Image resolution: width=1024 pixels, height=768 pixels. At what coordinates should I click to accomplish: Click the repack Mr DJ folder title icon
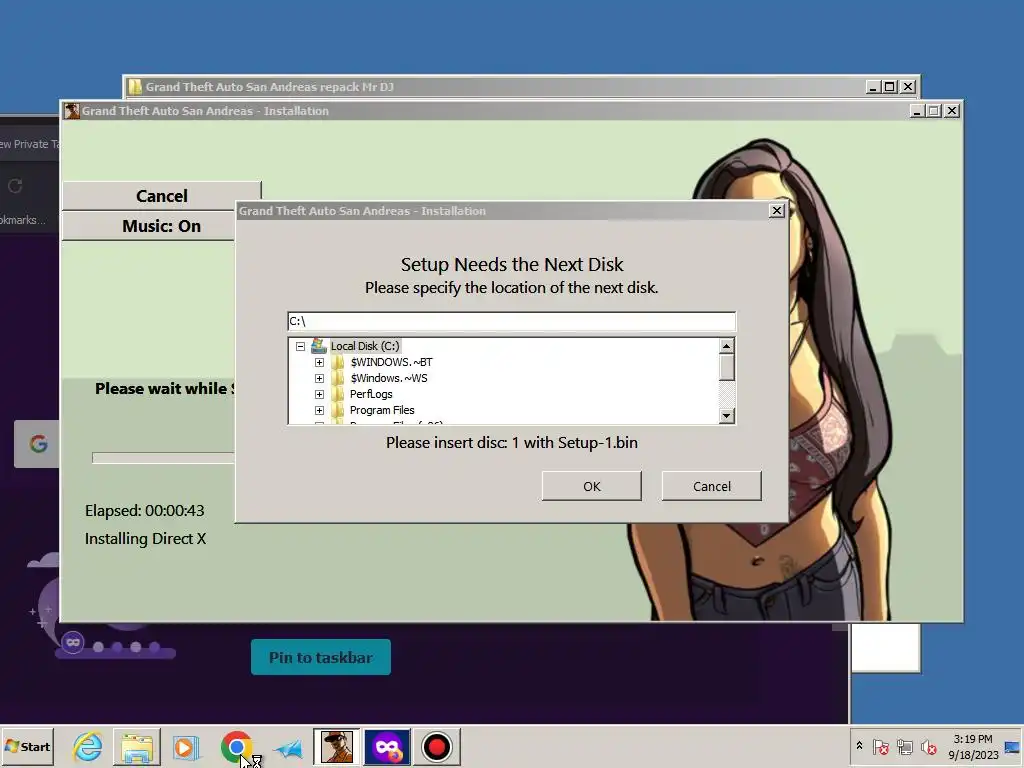tap(135, 87)
